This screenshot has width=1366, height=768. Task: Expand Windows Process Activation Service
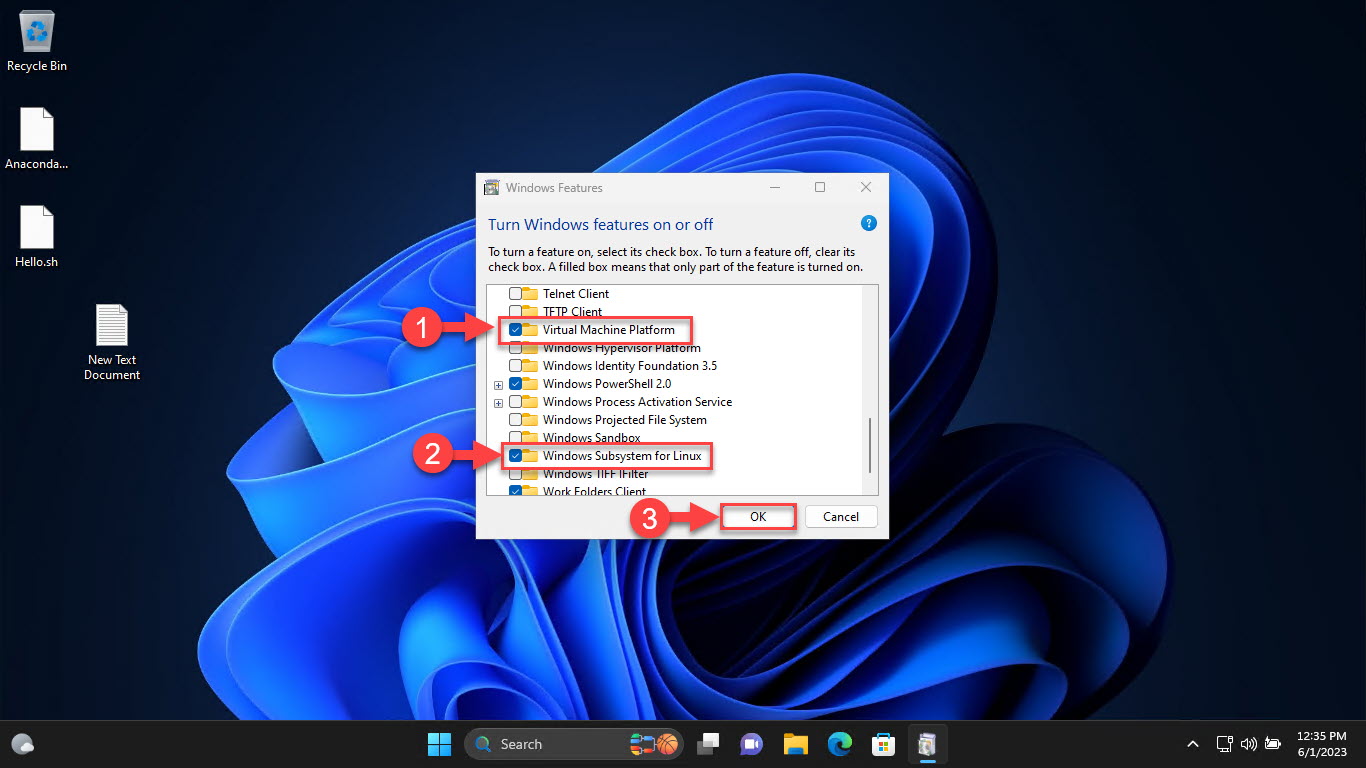(x=498, y=402)
